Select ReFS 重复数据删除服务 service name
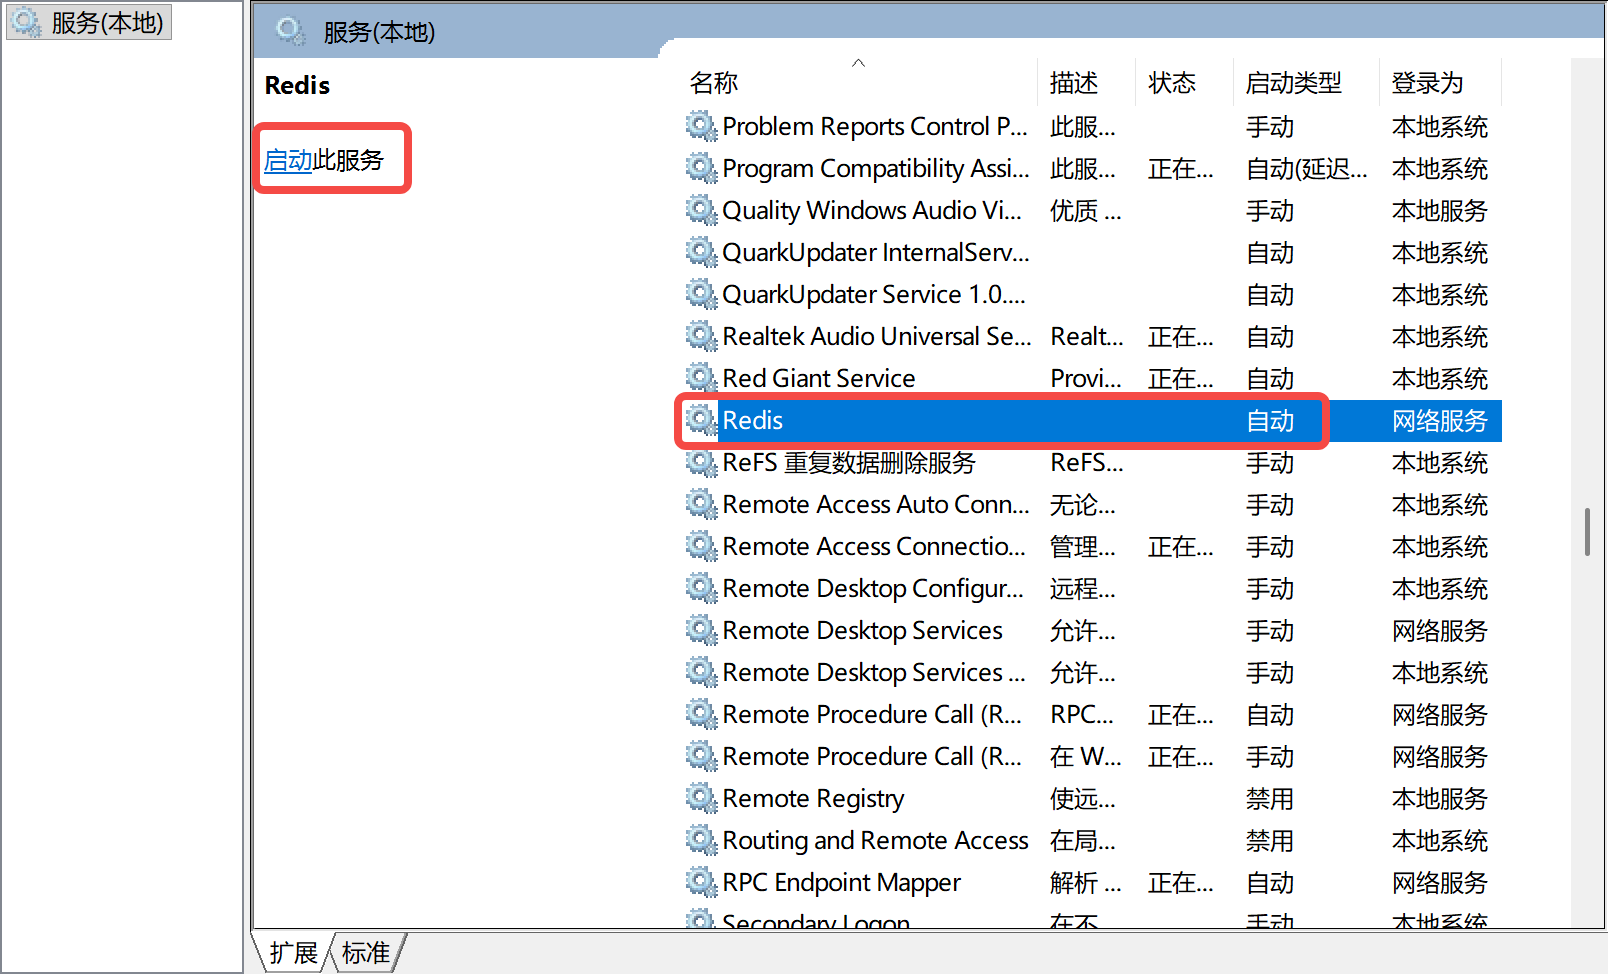This screenshot has width=1608, height=974. [849, 463]
